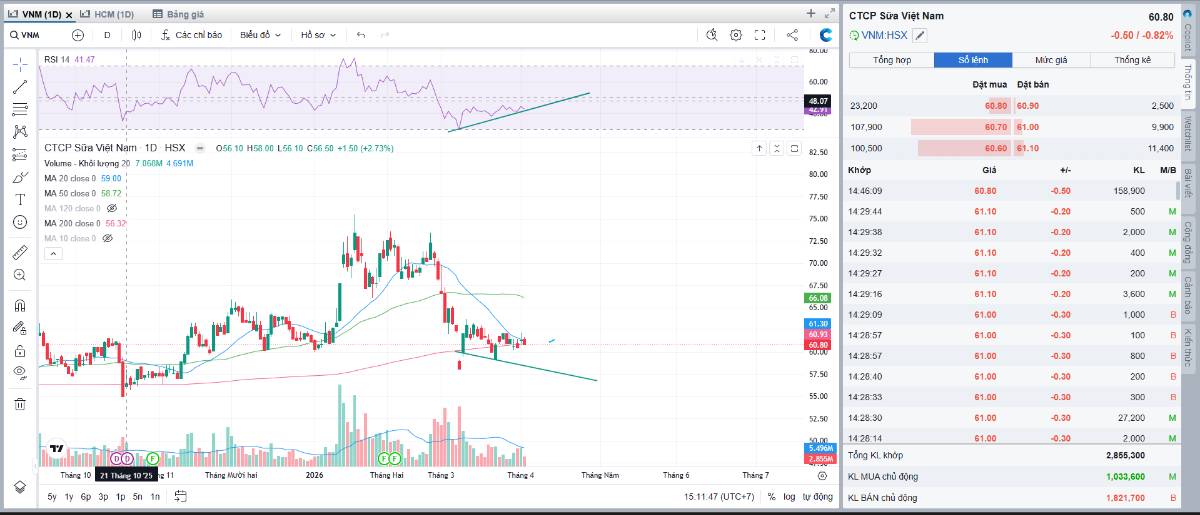
Task: Activate the zoom in tool
Action: click(20, 275)
